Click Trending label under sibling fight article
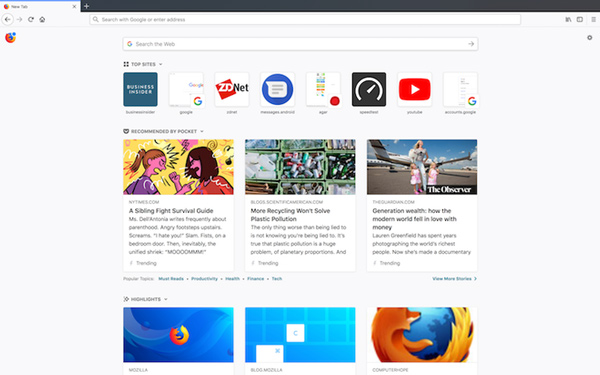 [146, 263]
